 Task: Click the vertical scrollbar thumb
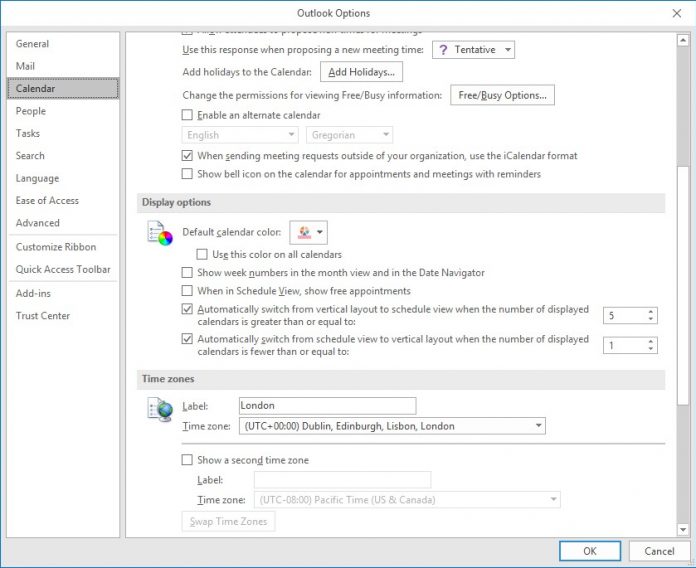[x=683, y=285]
